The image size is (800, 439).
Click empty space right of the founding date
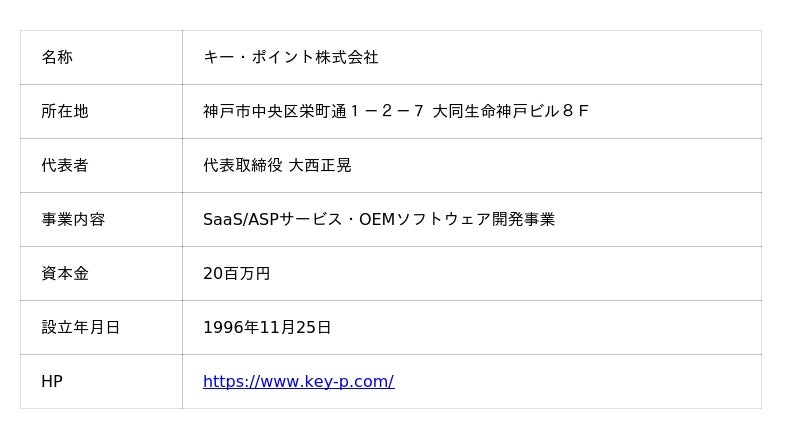click(x=540, y=327)
